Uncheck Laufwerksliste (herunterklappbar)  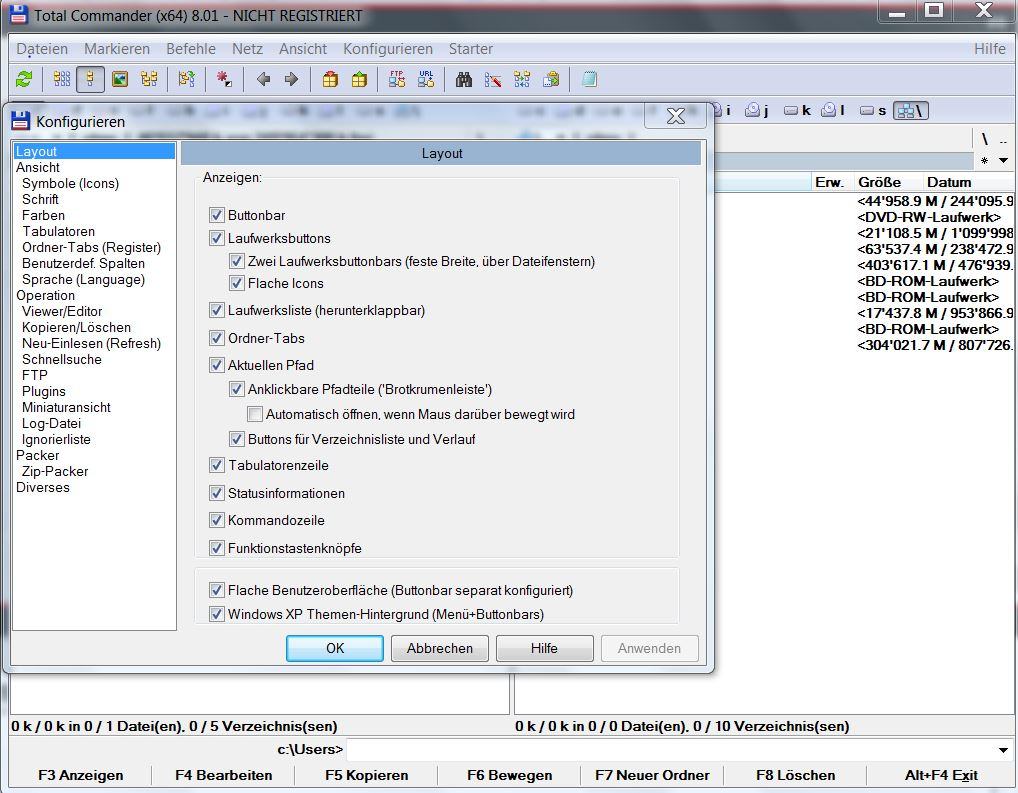click(217, 310)
